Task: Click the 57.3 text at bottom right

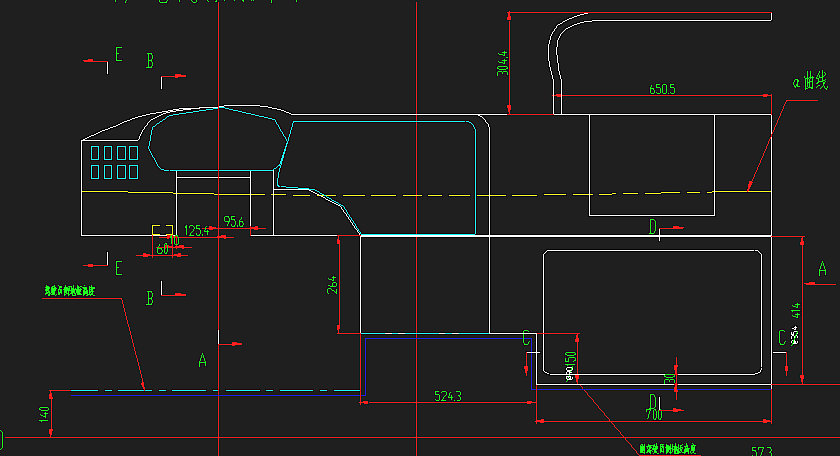Action: coord(762,451)
